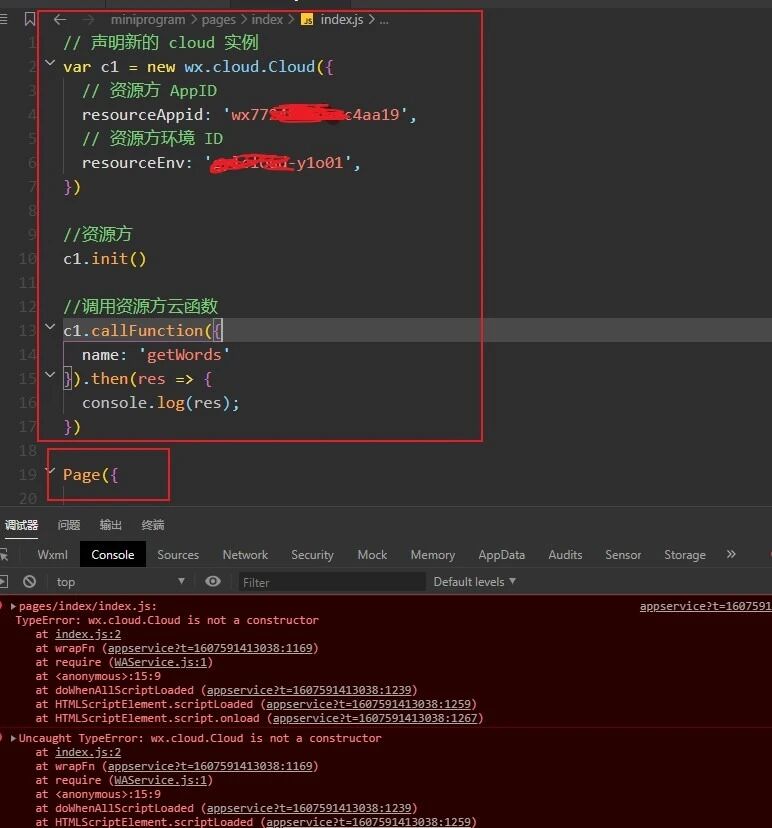Open index.js:2 link in first error

point(88,634)
